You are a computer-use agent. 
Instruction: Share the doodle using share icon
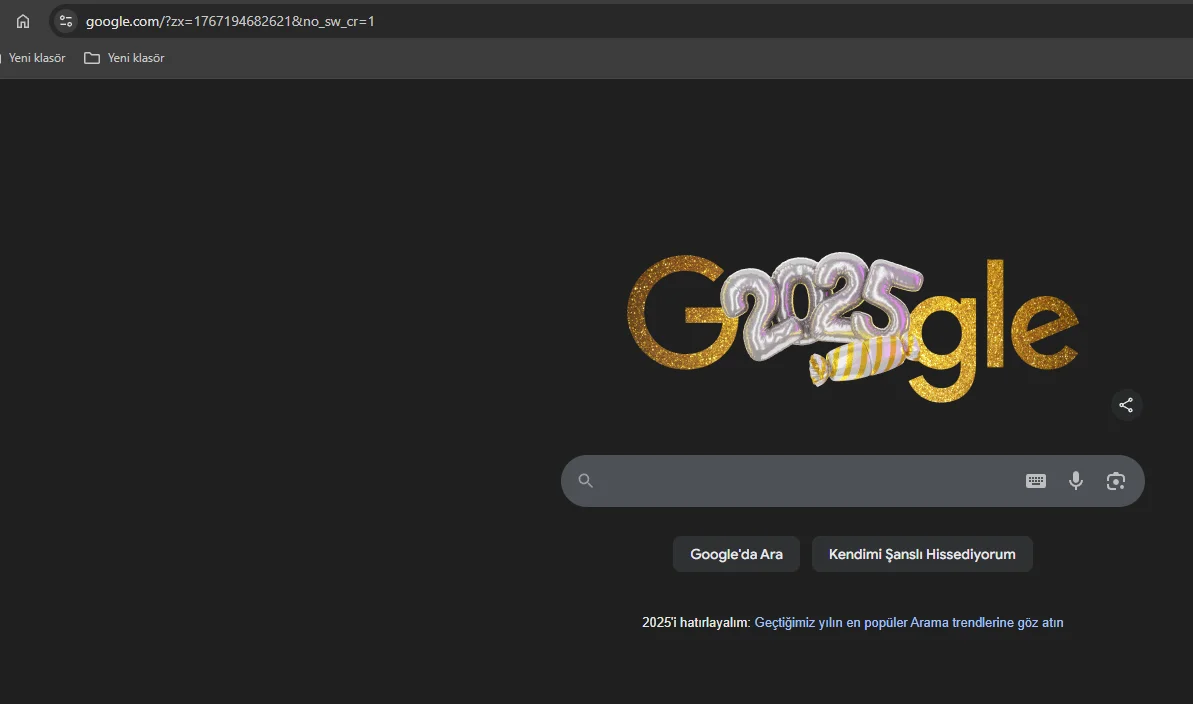pos(1126,405)
